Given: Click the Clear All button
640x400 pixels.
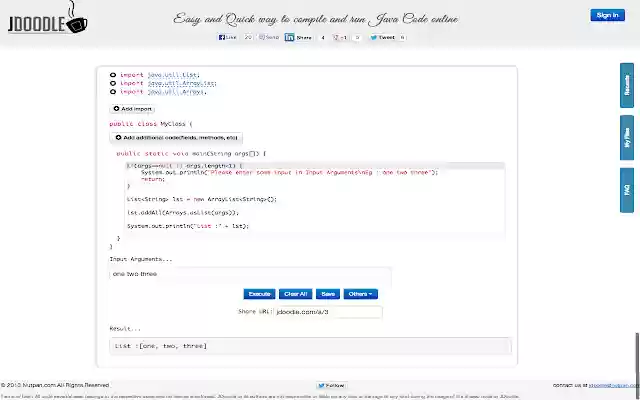Looking at the screenshot, I should 296,294.
